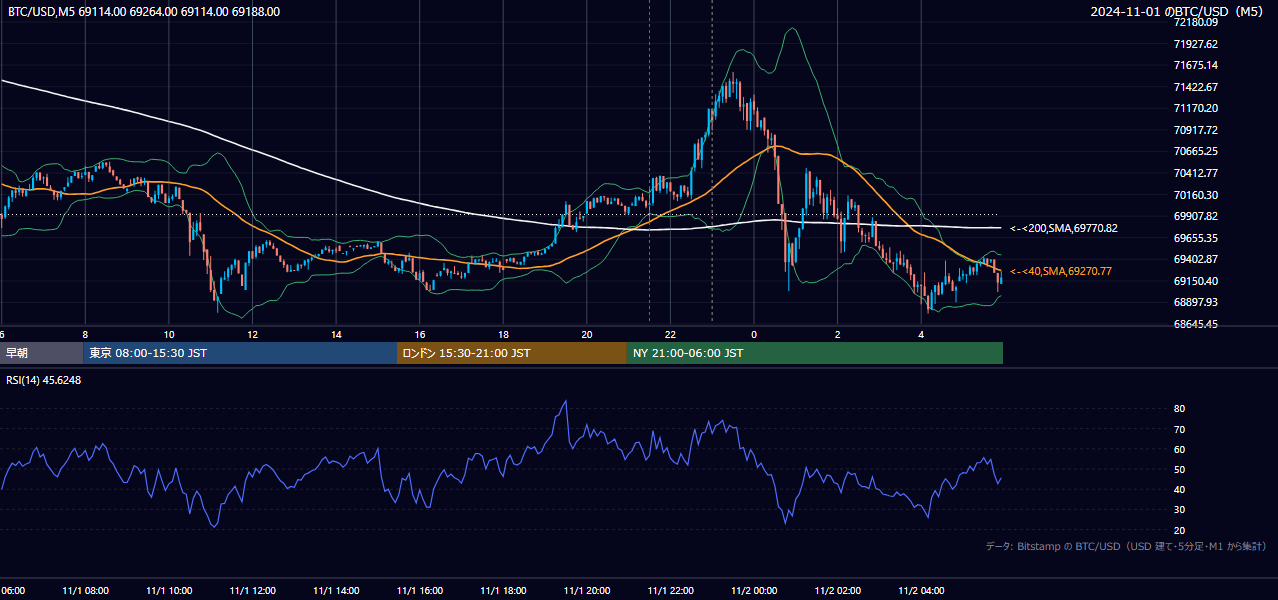Click the RSI 30 level label
The height and width of the screenshot is (600, 1278).
[1179, 510]
